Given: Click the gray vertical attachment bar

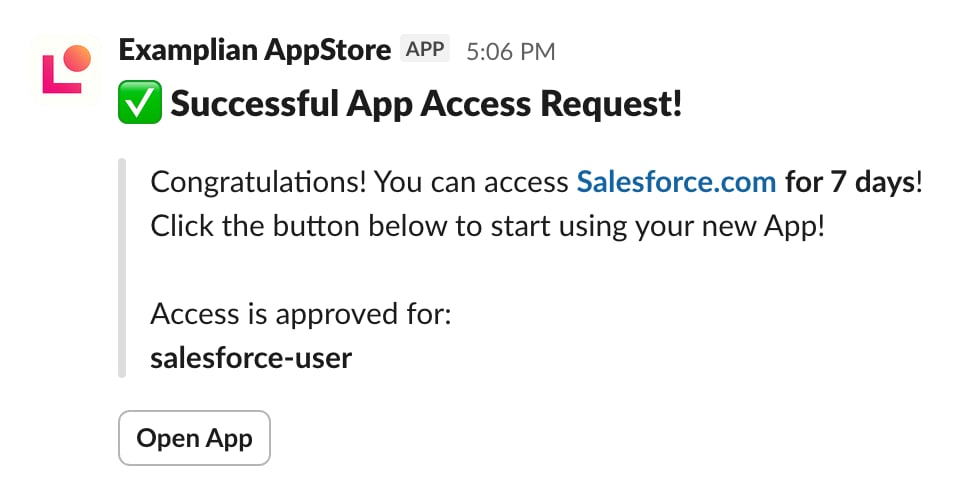Looking at the screenshot, I should tap(122, 268).
